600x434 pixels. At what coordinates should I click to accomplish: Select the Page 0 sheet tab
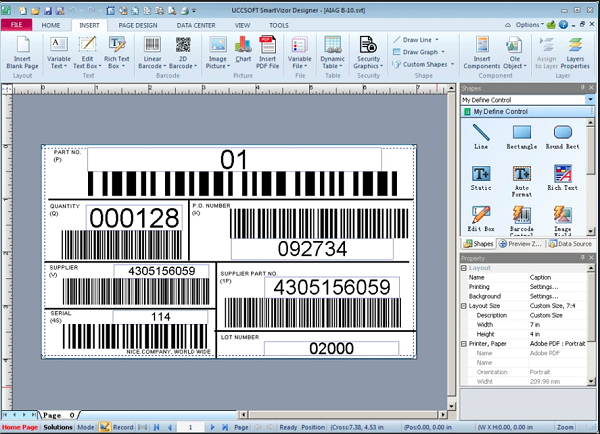pos(59,415)
